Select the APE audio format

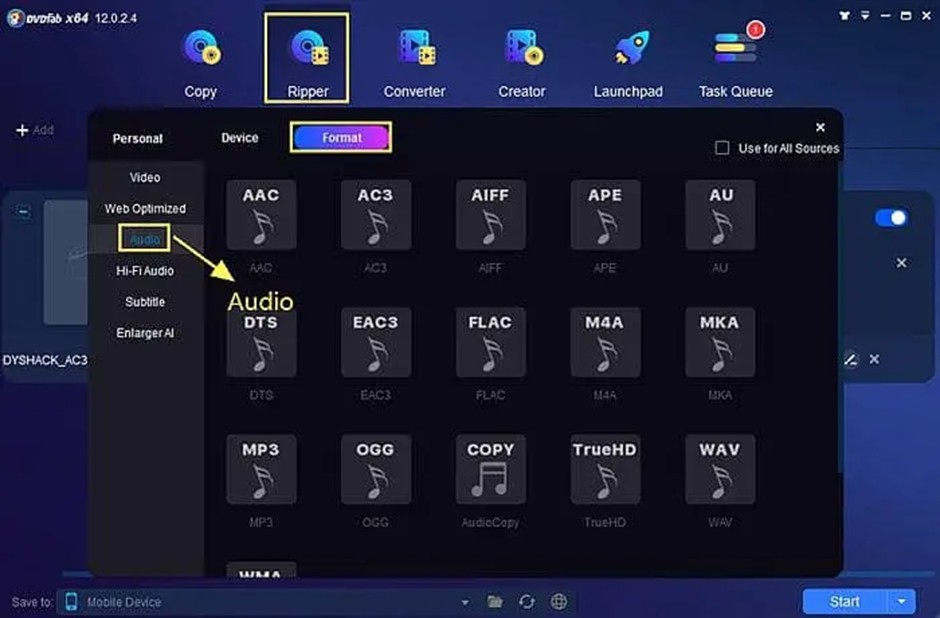(x=605, y=215)
